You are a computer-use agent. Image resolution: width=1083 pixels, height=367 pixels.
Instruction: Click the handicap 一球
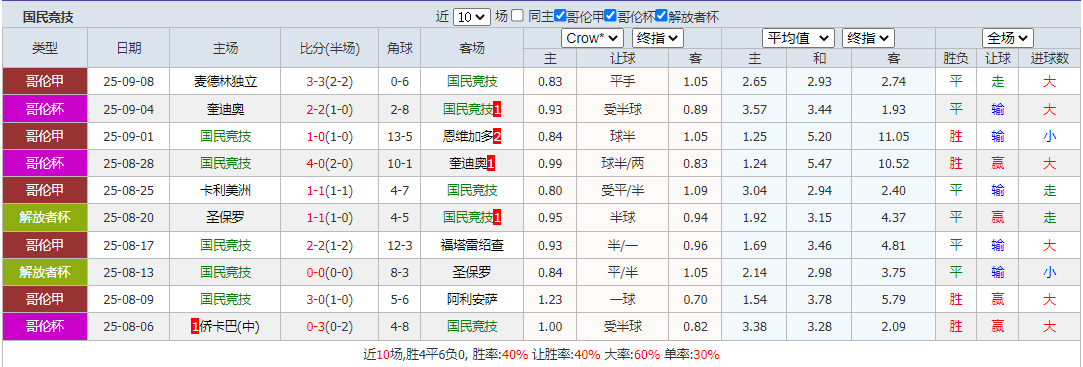[622, 299]
